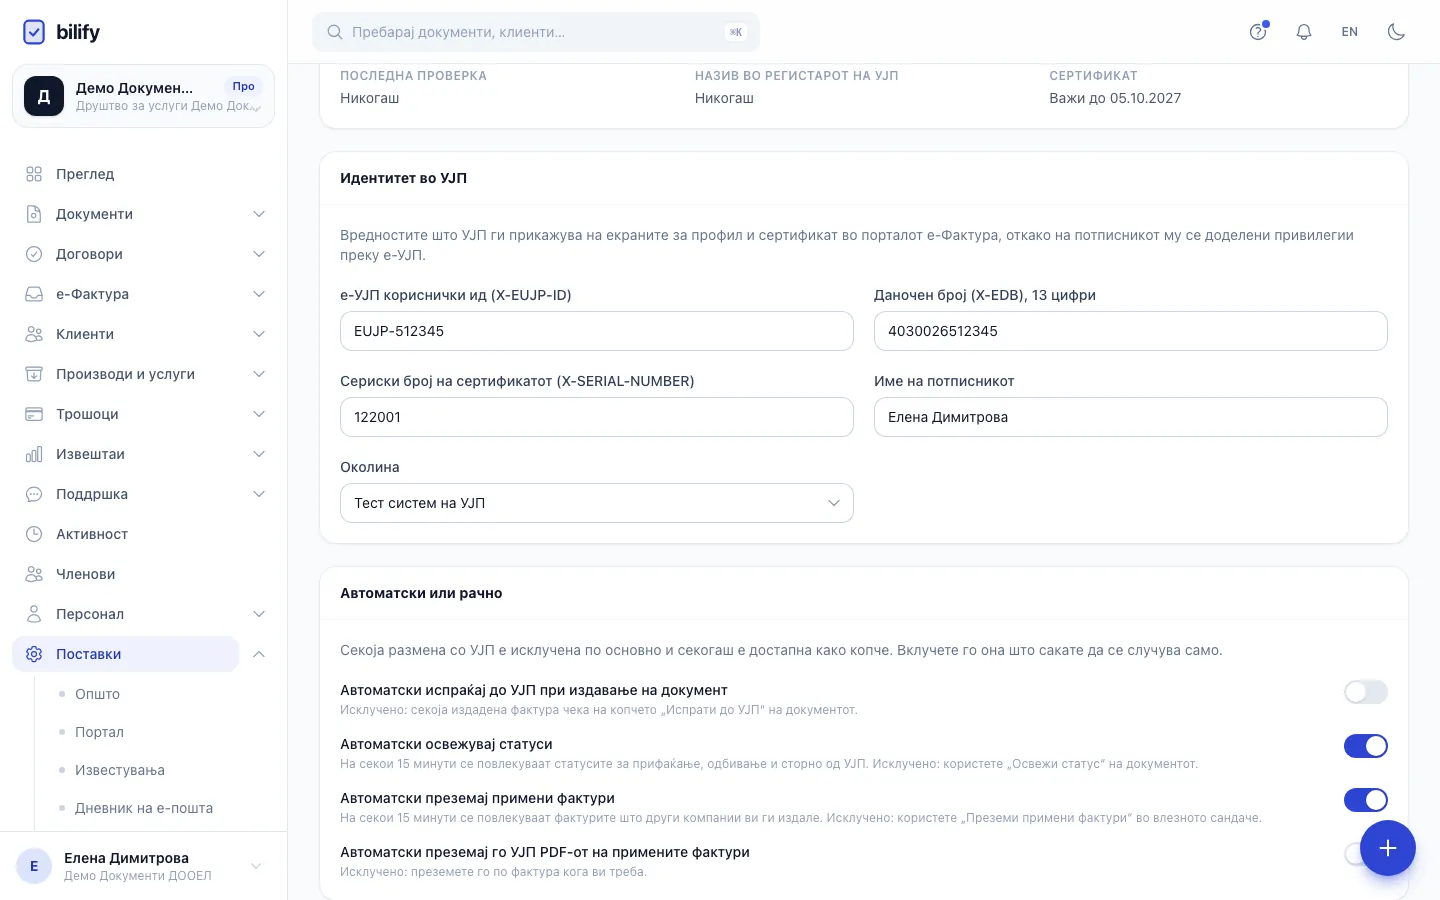Open Општо settings submenu

point(97,694)
